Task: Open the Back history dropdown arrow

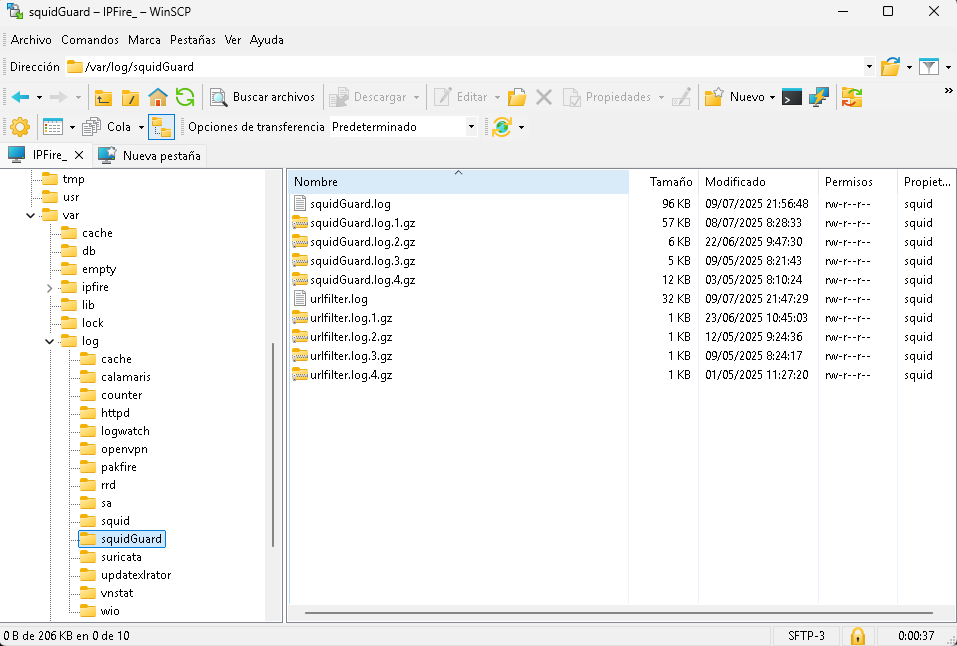Action: tap(39, 97)
